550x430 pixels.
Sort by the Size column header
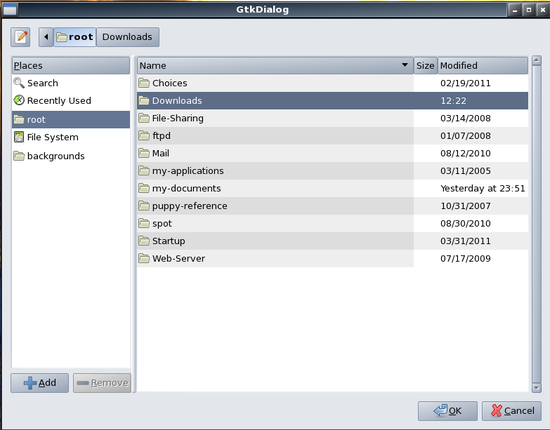[425, 66]
